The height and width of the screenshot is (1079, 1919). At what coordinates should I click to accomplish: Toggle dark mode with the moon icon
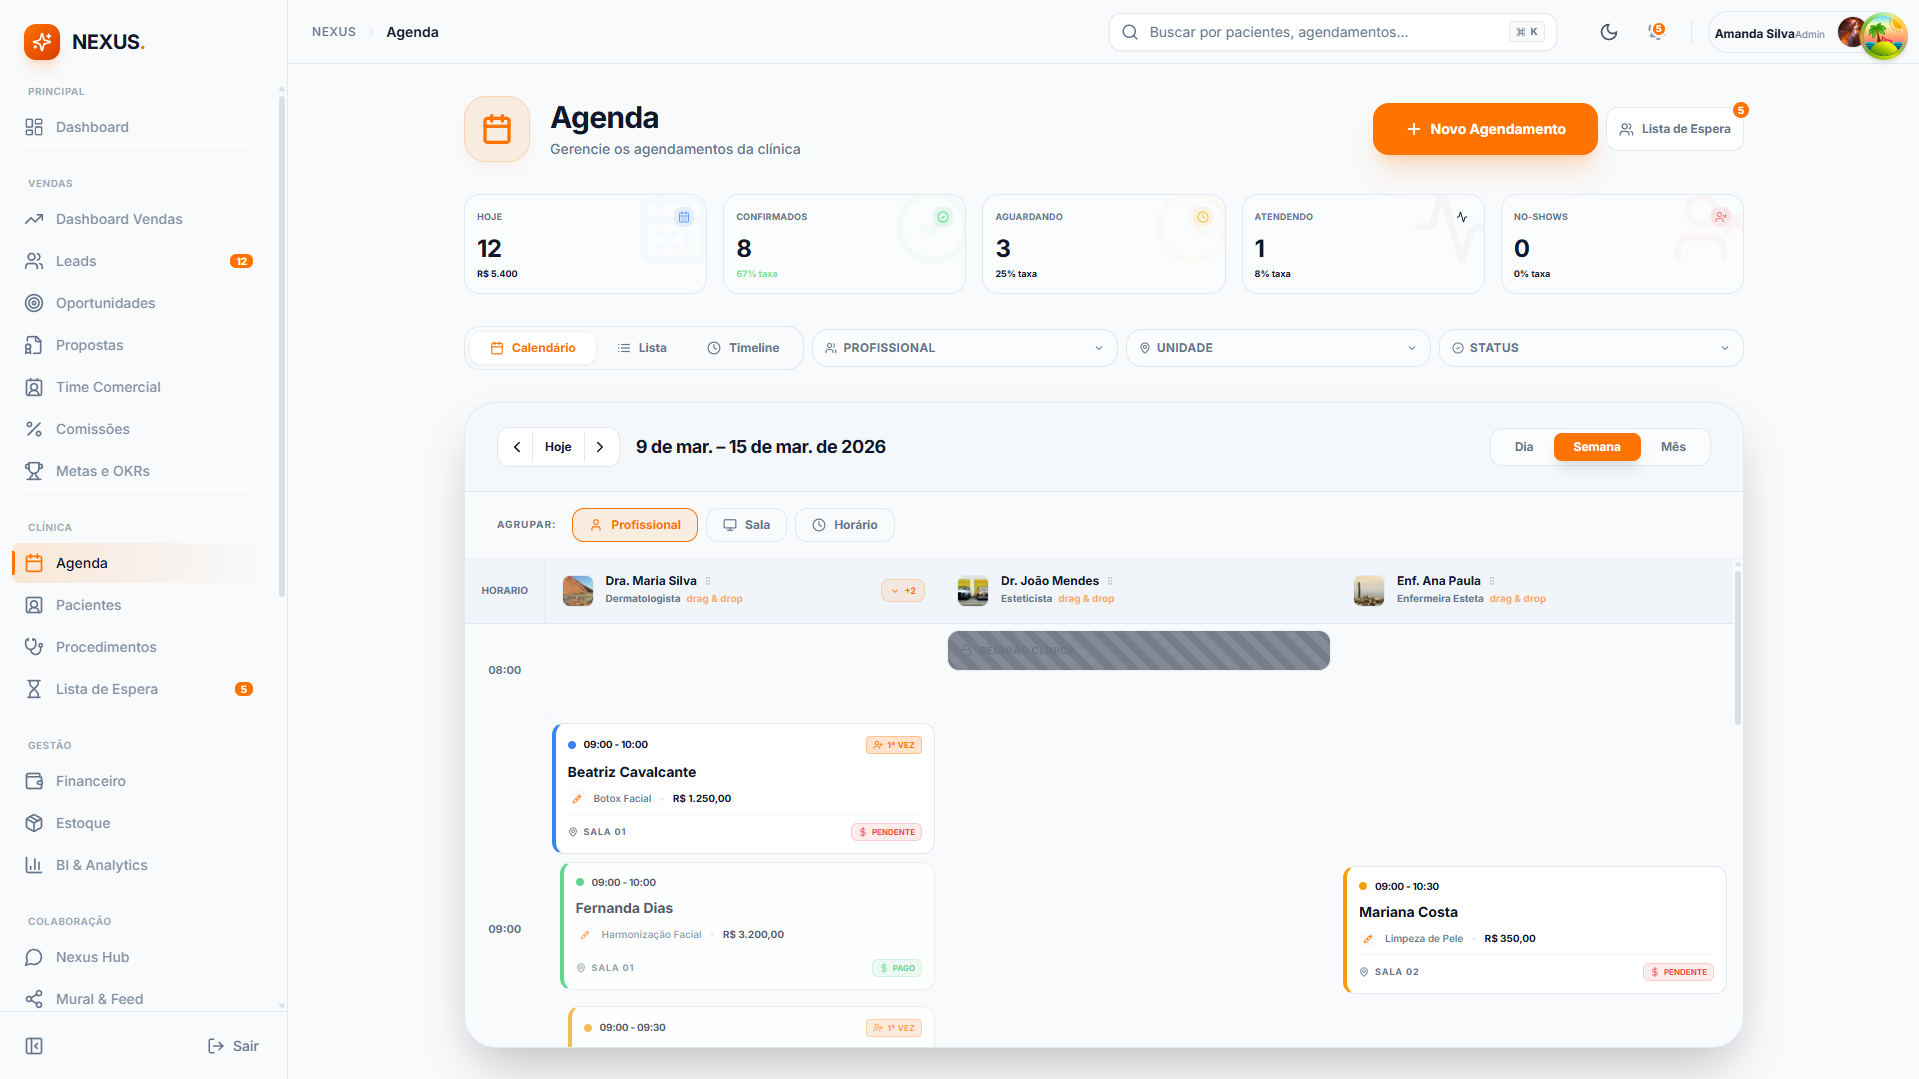1608,32
